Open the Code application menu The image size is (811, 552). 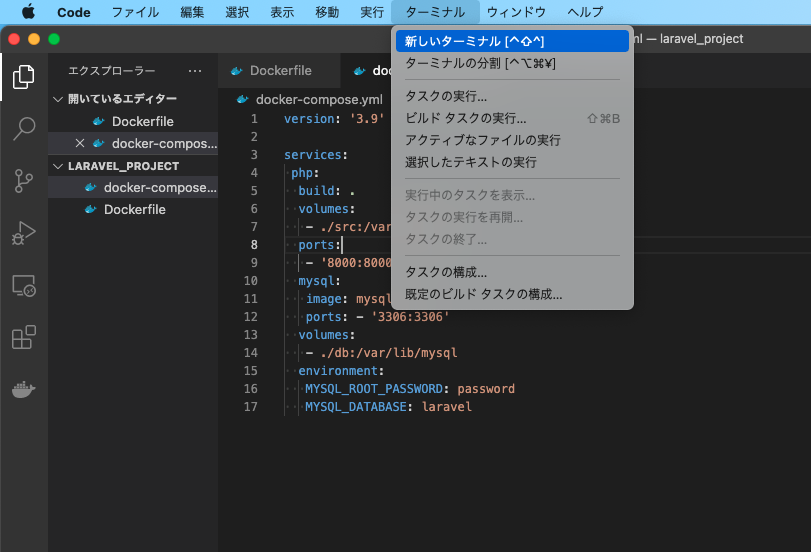[x=73, y=12]
